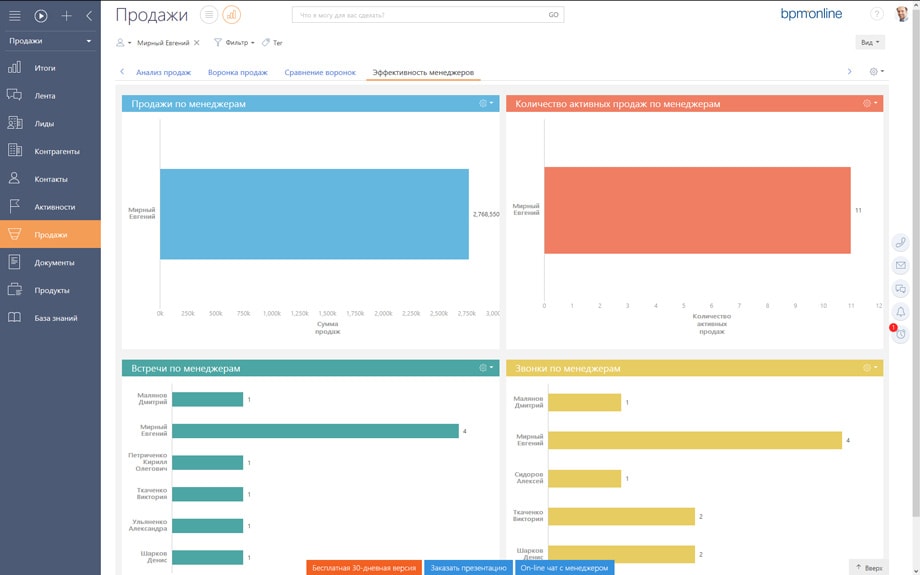The height and width of the screenshot is (575, 920).
Task: Click the Ульяненко Александра label in Встречи
Action: (x=148, y=525)
